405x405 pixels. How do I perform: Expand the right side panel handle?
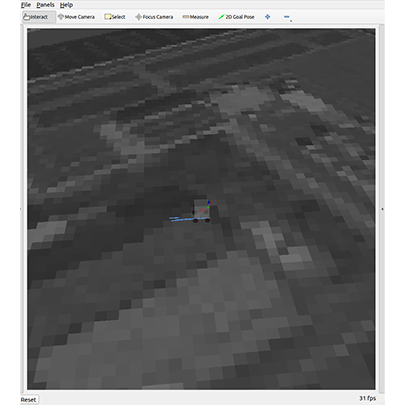(x=382, y=209)
